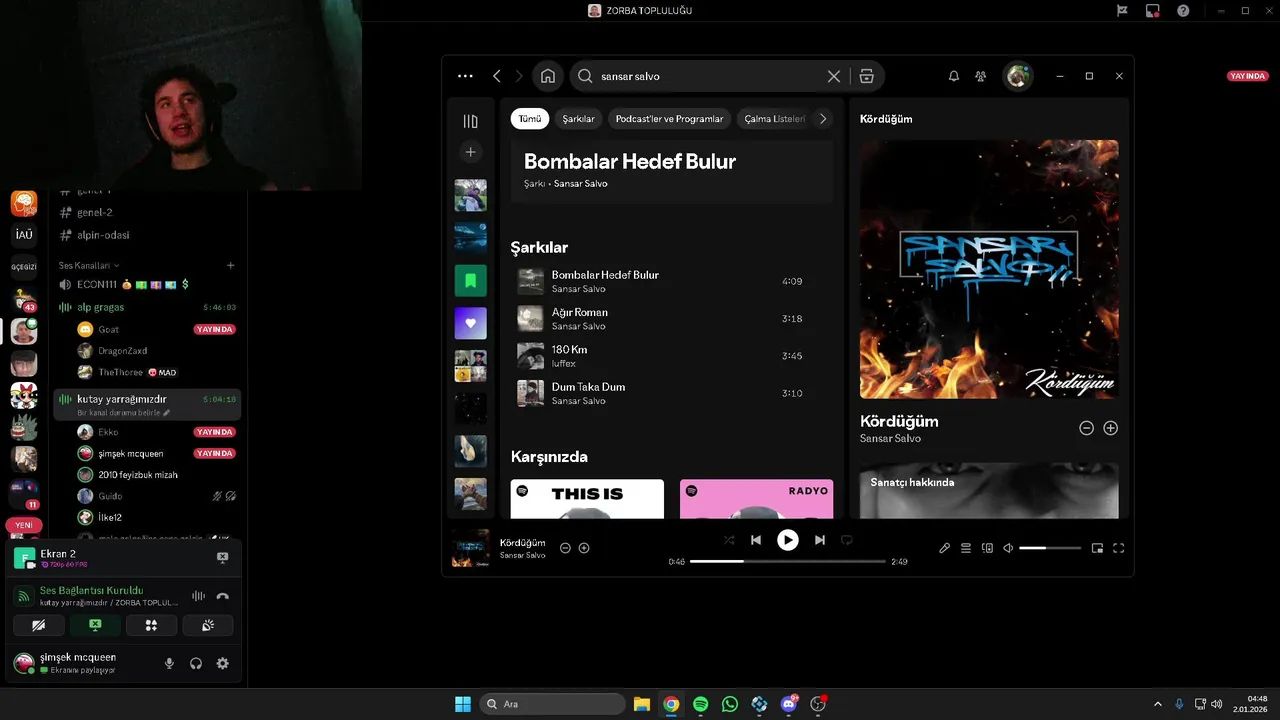
Task: Skip to next track
Action: click(820, 540)
